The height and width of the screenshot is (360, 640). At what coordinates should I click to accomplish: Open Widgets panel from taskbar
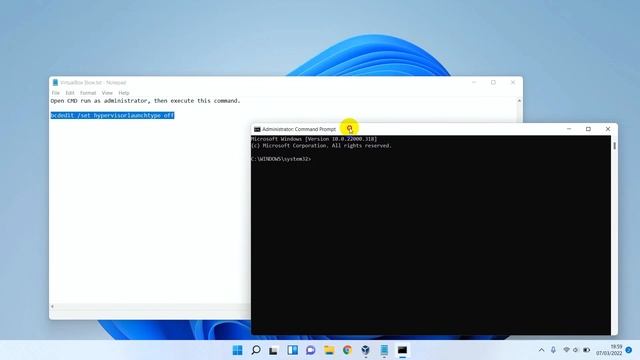[292, 350]
